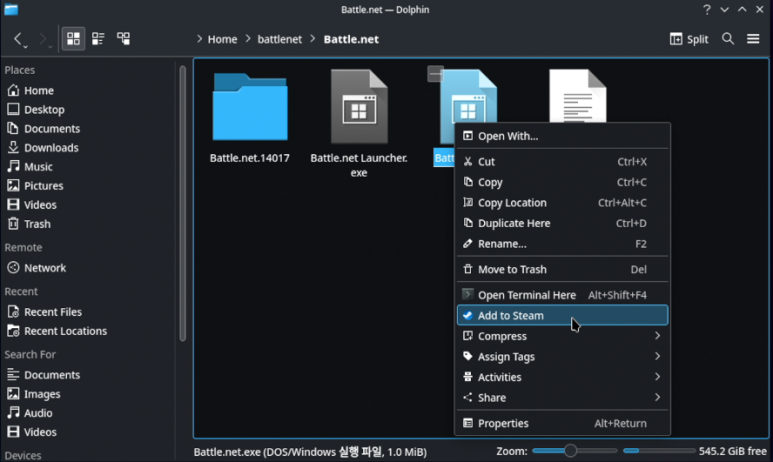This screenshot has height=462, width=773.
Task: Go back with the back arrow
Action: pos(18,39)
